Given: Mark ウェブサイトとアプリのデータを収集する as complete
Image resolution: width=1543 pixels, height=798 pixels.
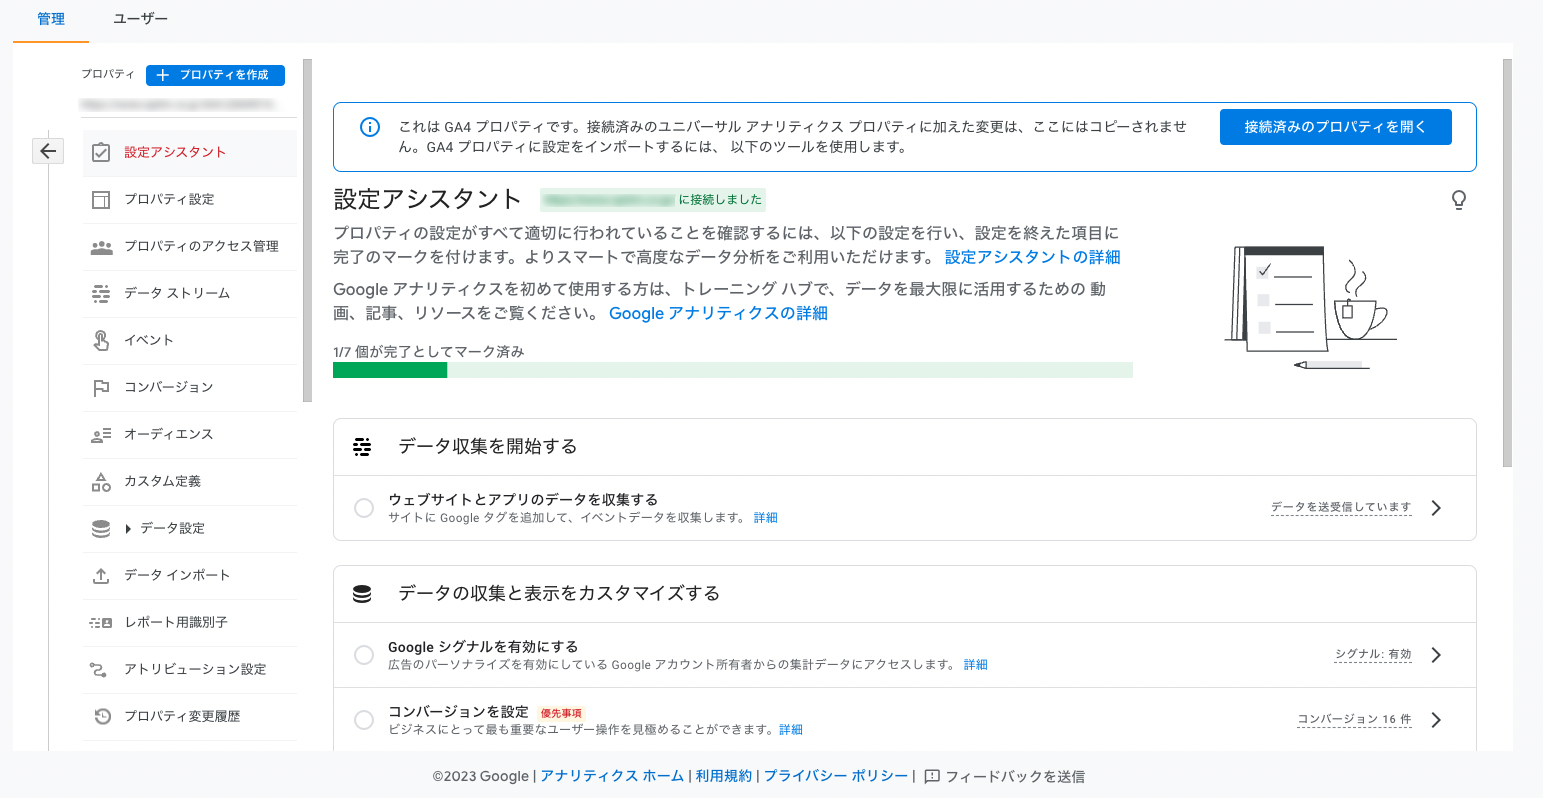Looking at the screenshot, I should tap(364, 508).
